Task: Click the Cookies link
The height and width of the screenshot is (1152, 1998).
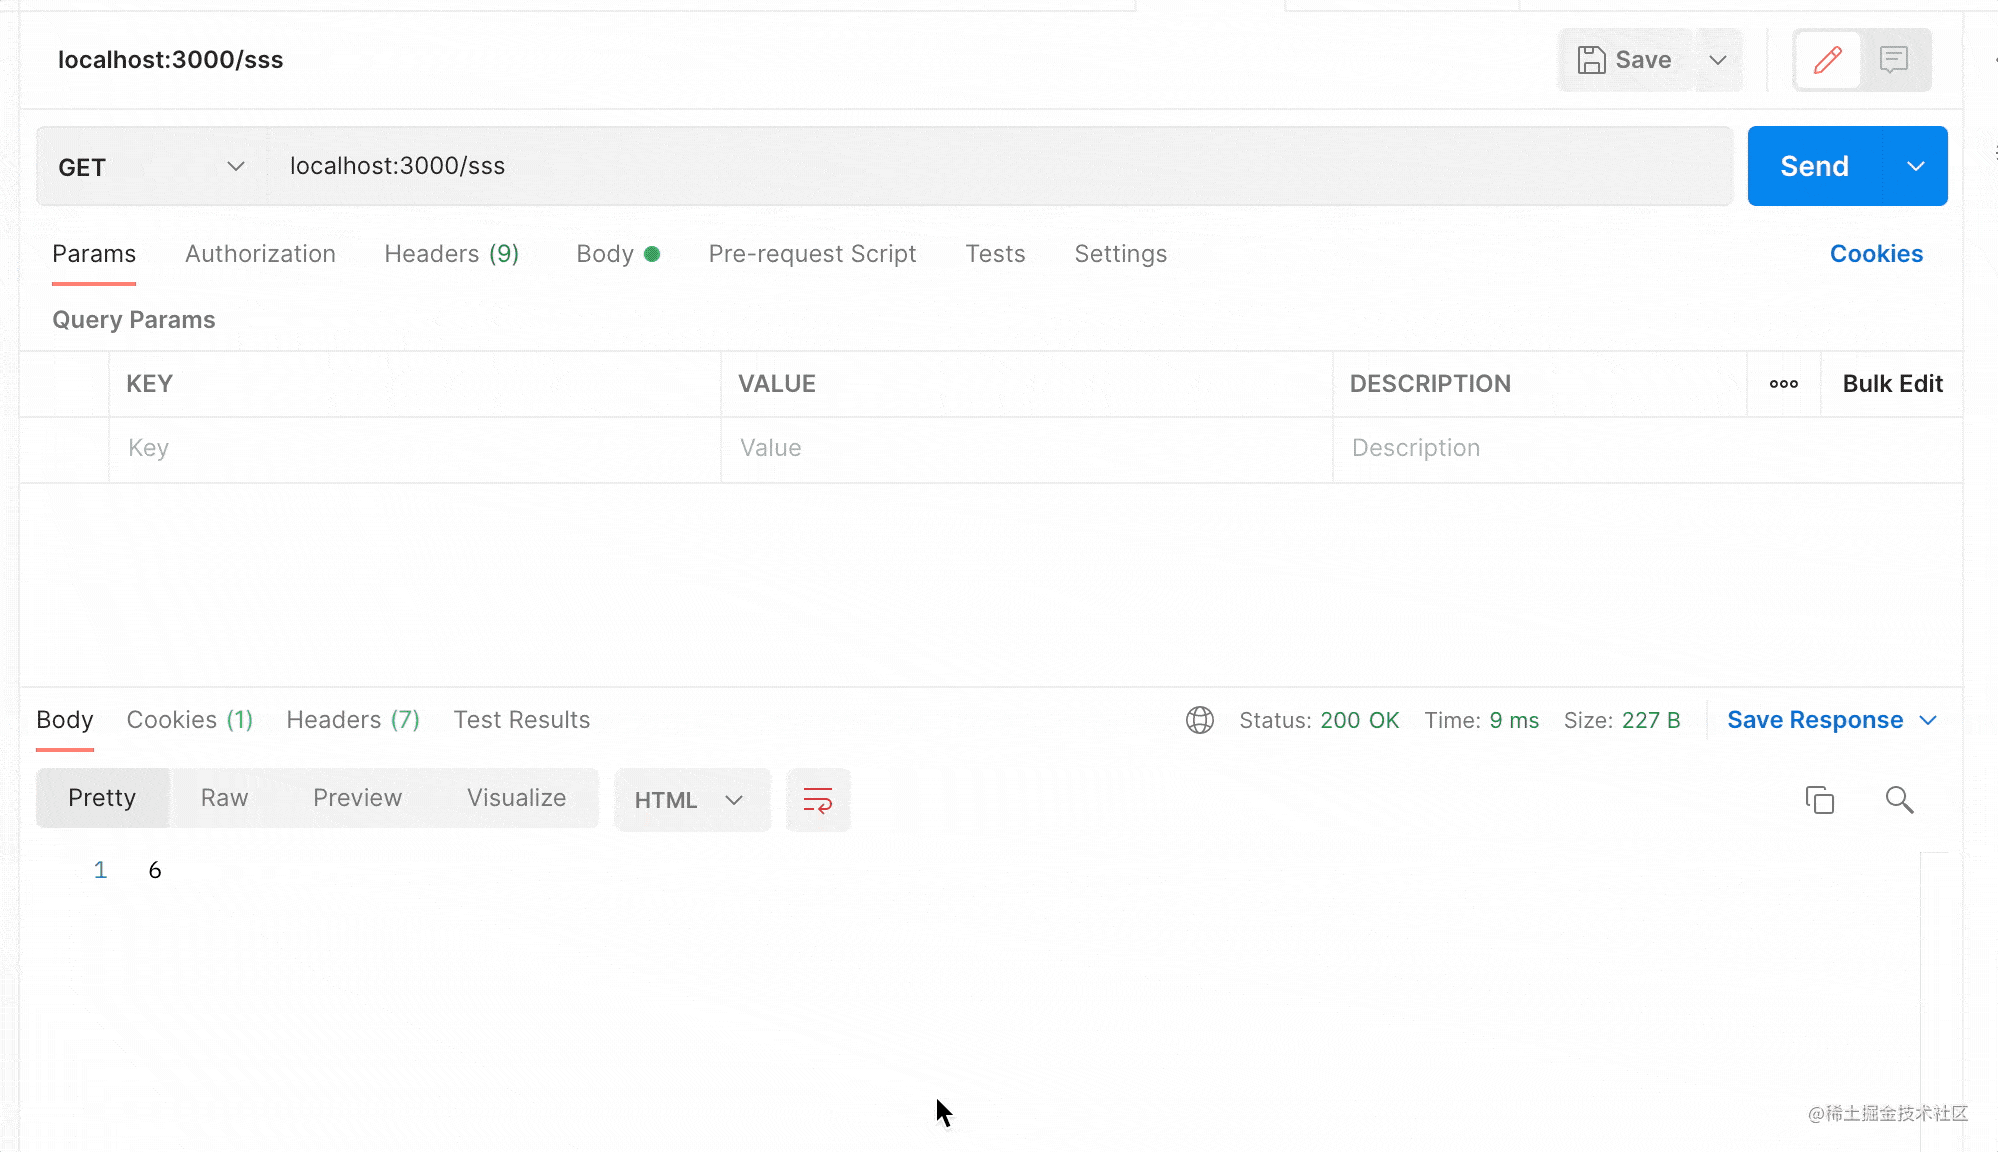Action: 1875,254
